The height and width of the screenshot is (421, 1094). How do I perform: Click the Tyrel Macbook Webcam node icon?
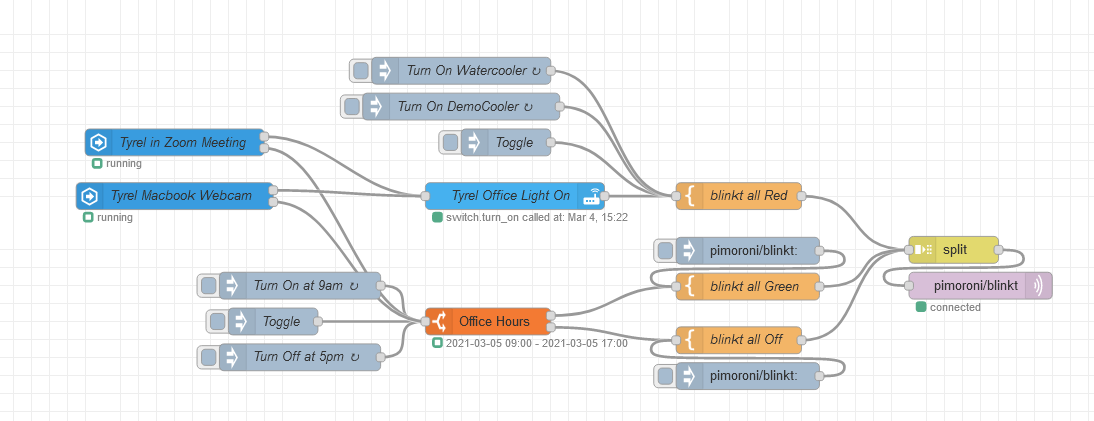[x=89, y=196]
